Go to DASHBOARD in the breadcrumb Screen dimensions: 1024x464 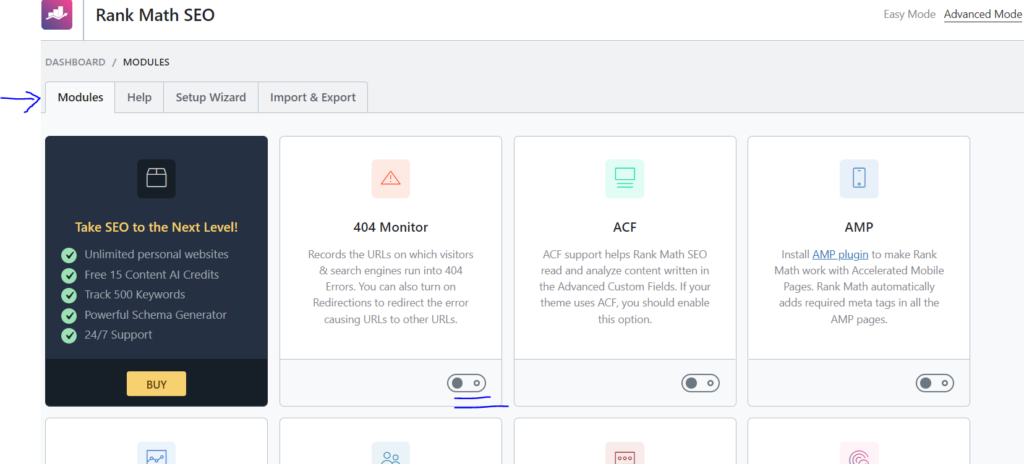(x=75, y=62)
